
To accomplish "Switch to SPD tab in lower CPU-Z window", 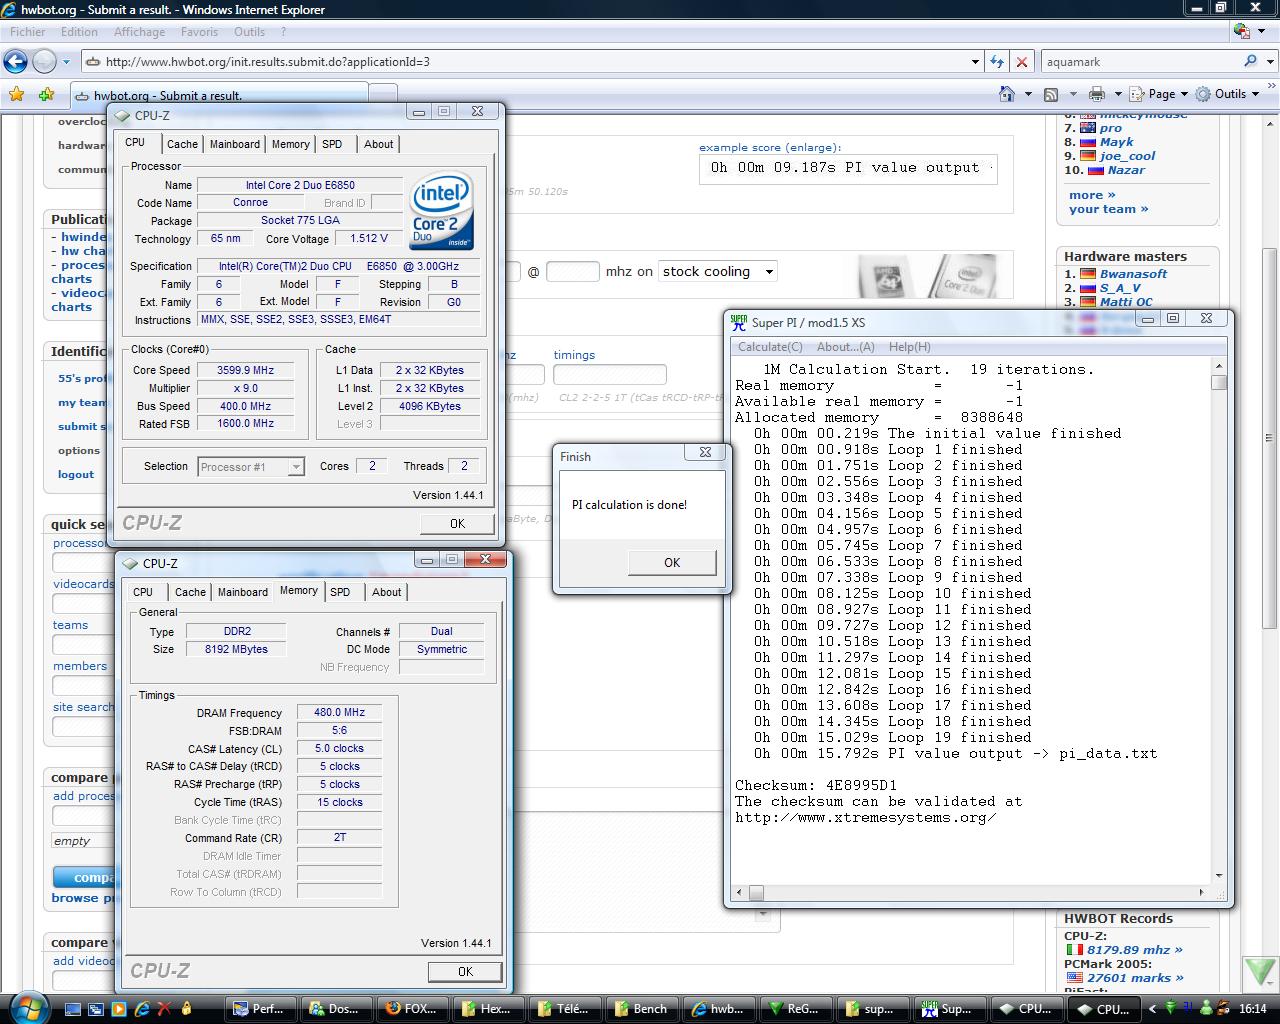I will [340, 592].
